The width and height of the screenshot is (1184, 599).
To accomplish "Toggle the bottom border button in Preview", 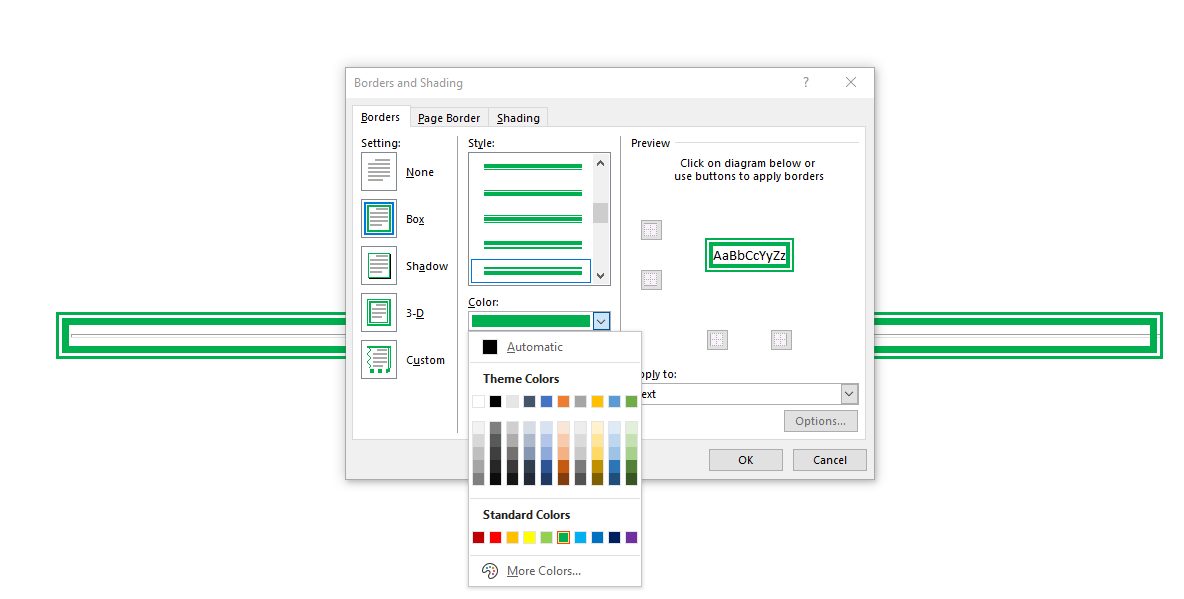I will pyautogui.click(x=652, y=279).
